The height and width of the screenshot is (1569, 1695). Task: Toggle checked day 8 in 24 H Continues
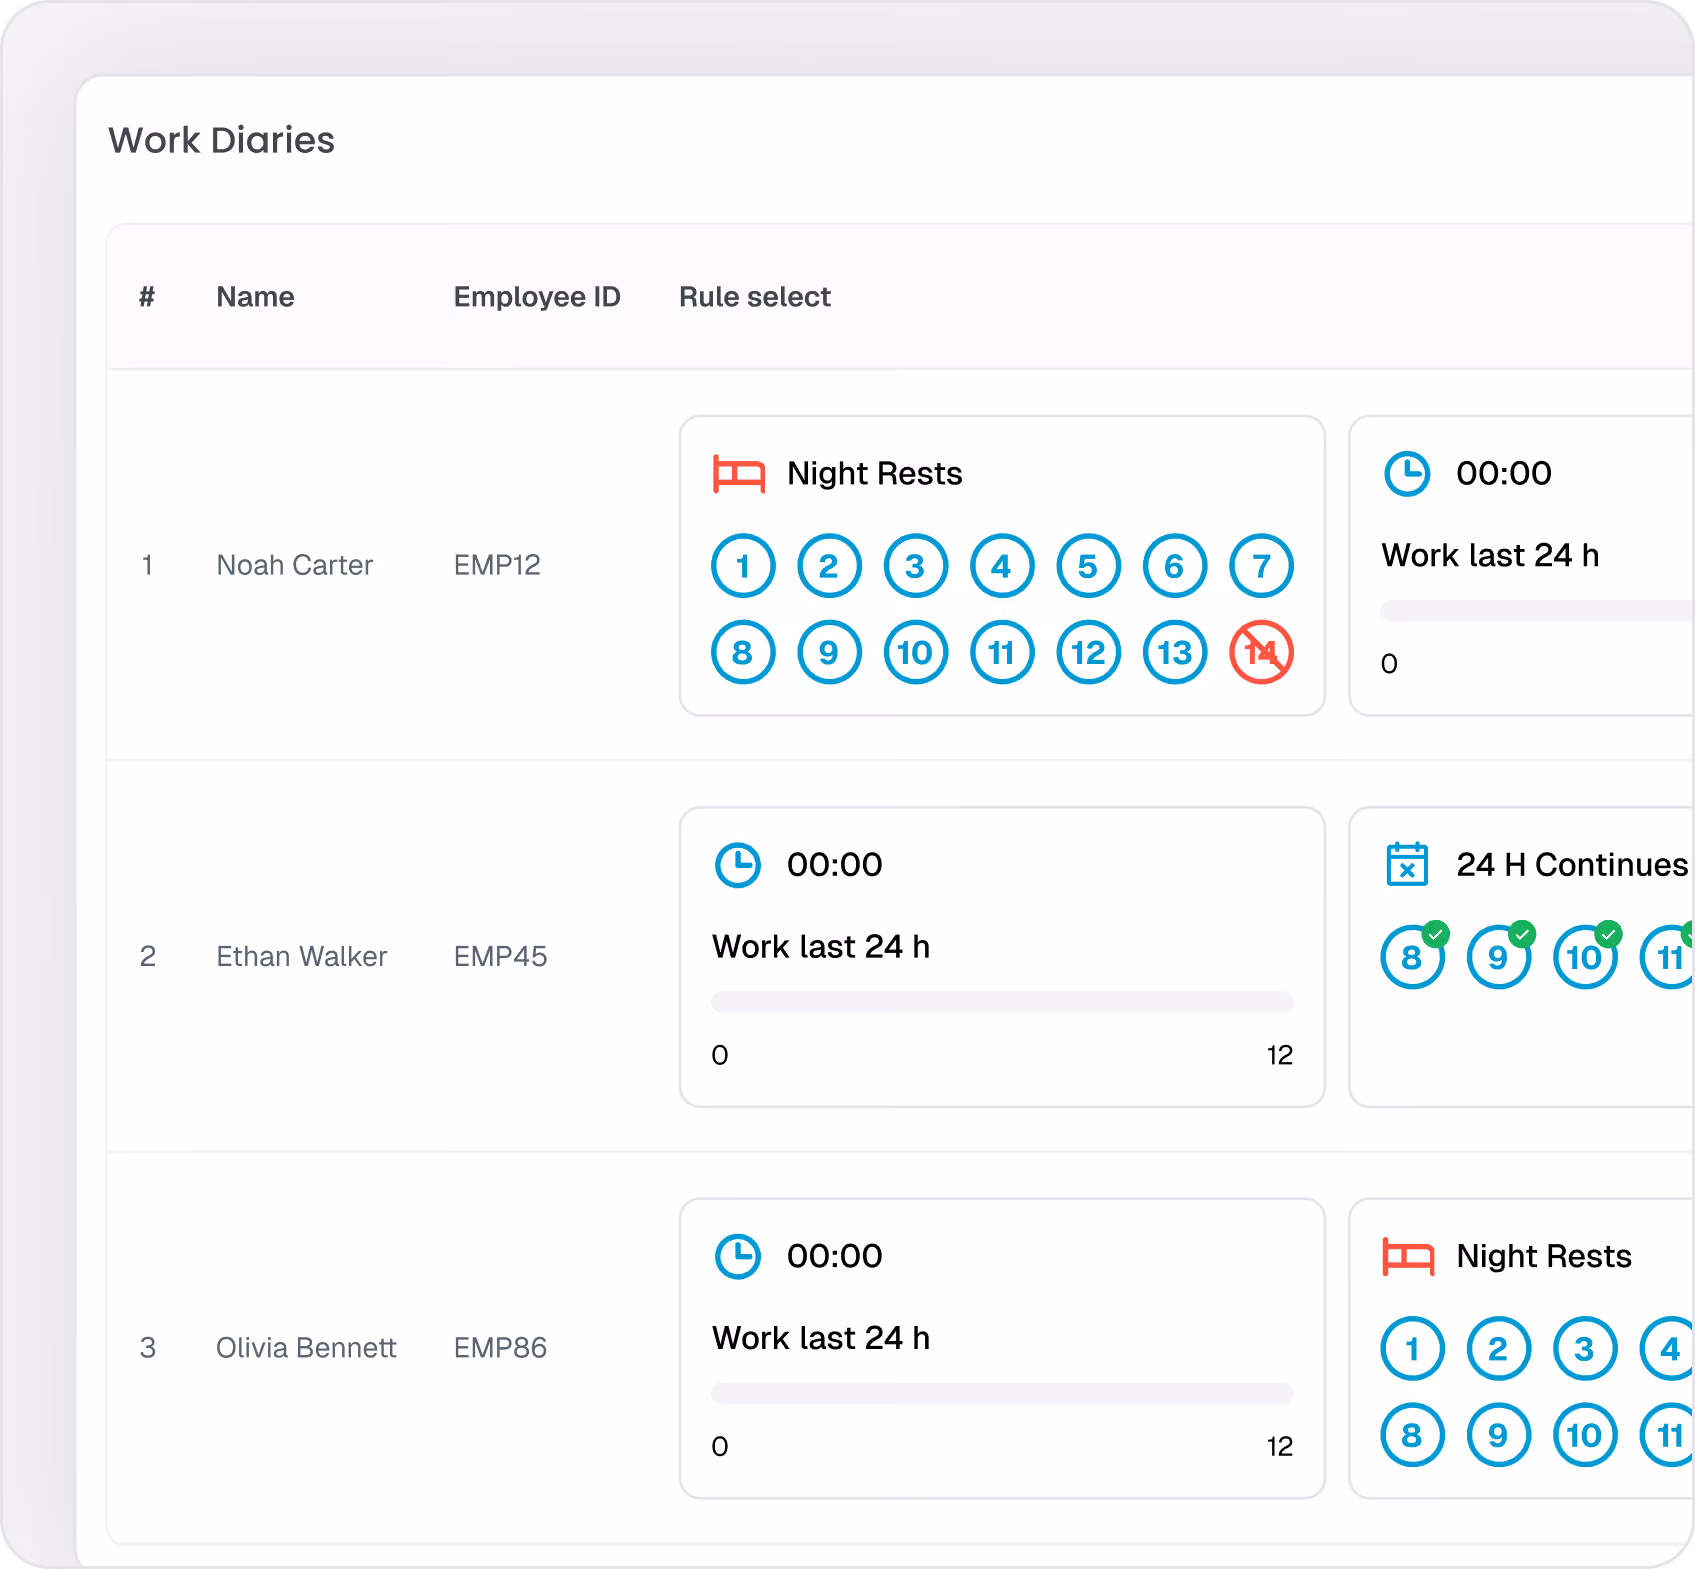tap(1413, 957)
